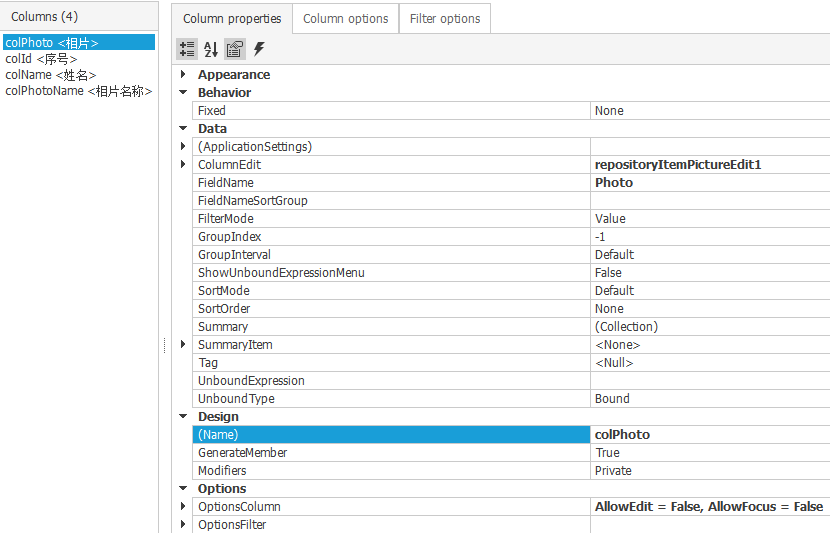Expand the Appearance category

pos(183,75)
